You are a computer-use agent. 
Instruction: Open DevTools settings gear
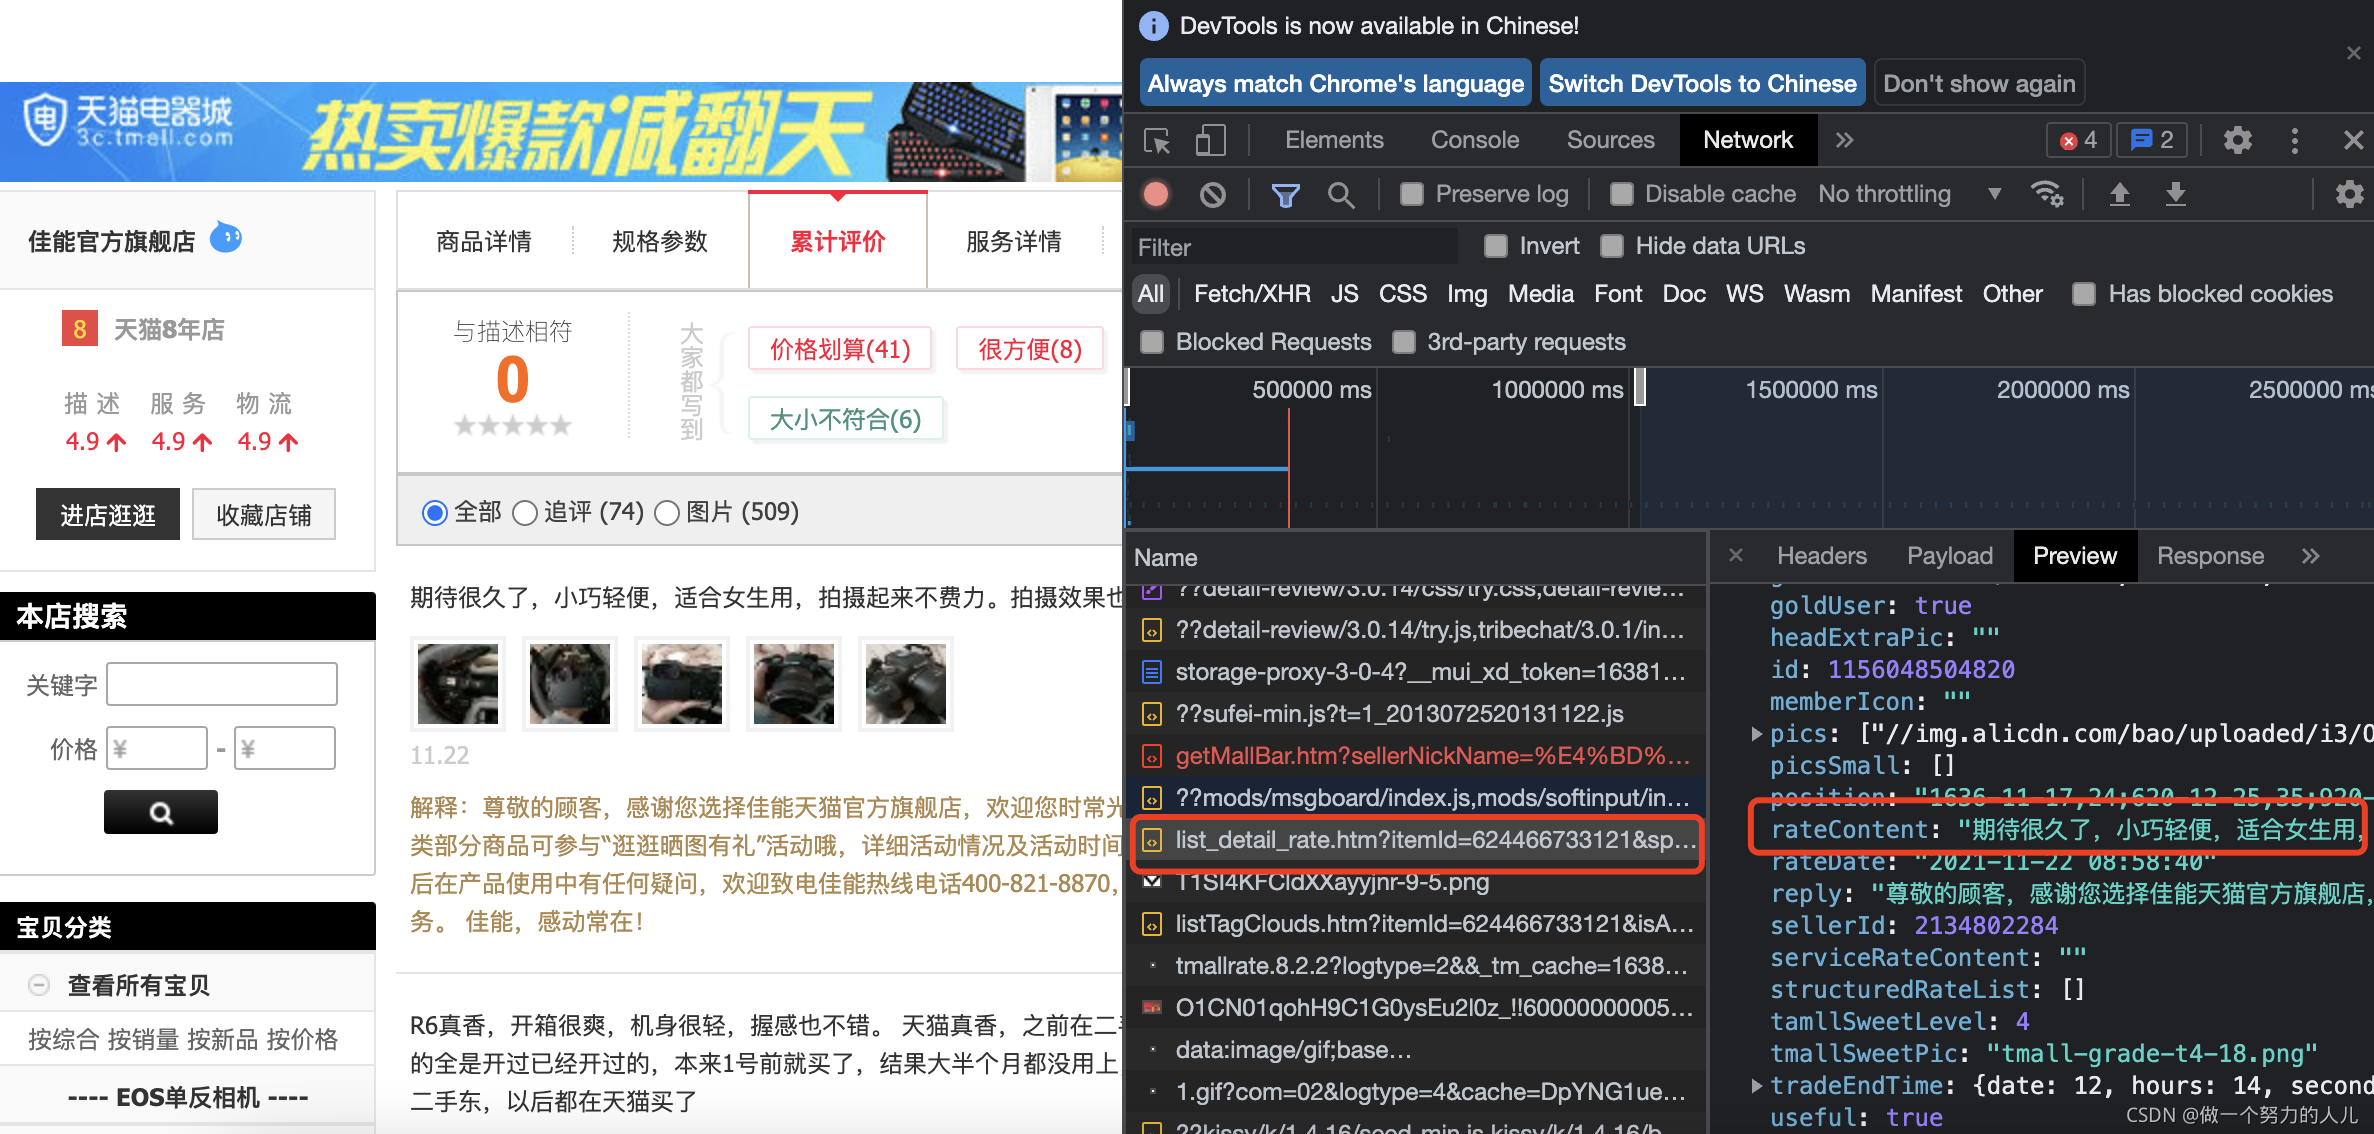[x=2237, y=141]
